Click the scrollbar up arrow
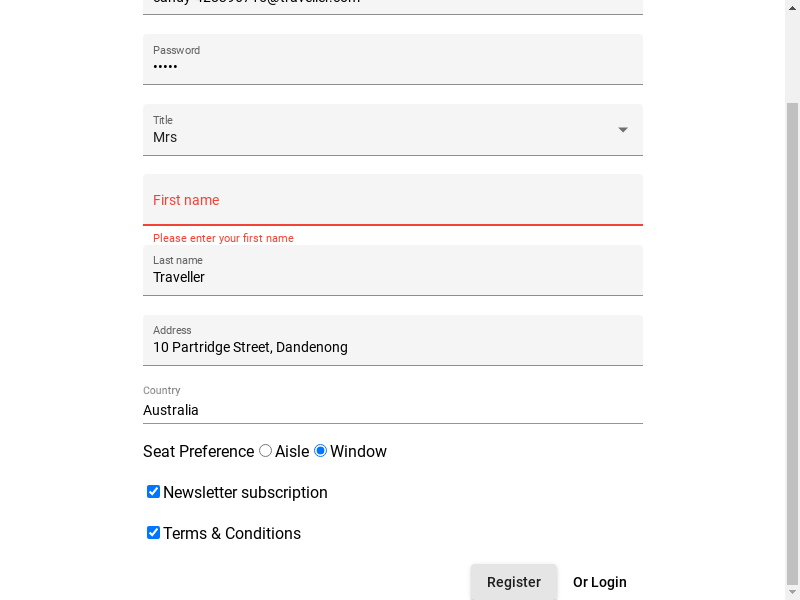Image resolution: width=800 pixels, height=600 pixels. pyautogui.click(x=792, y=6)
